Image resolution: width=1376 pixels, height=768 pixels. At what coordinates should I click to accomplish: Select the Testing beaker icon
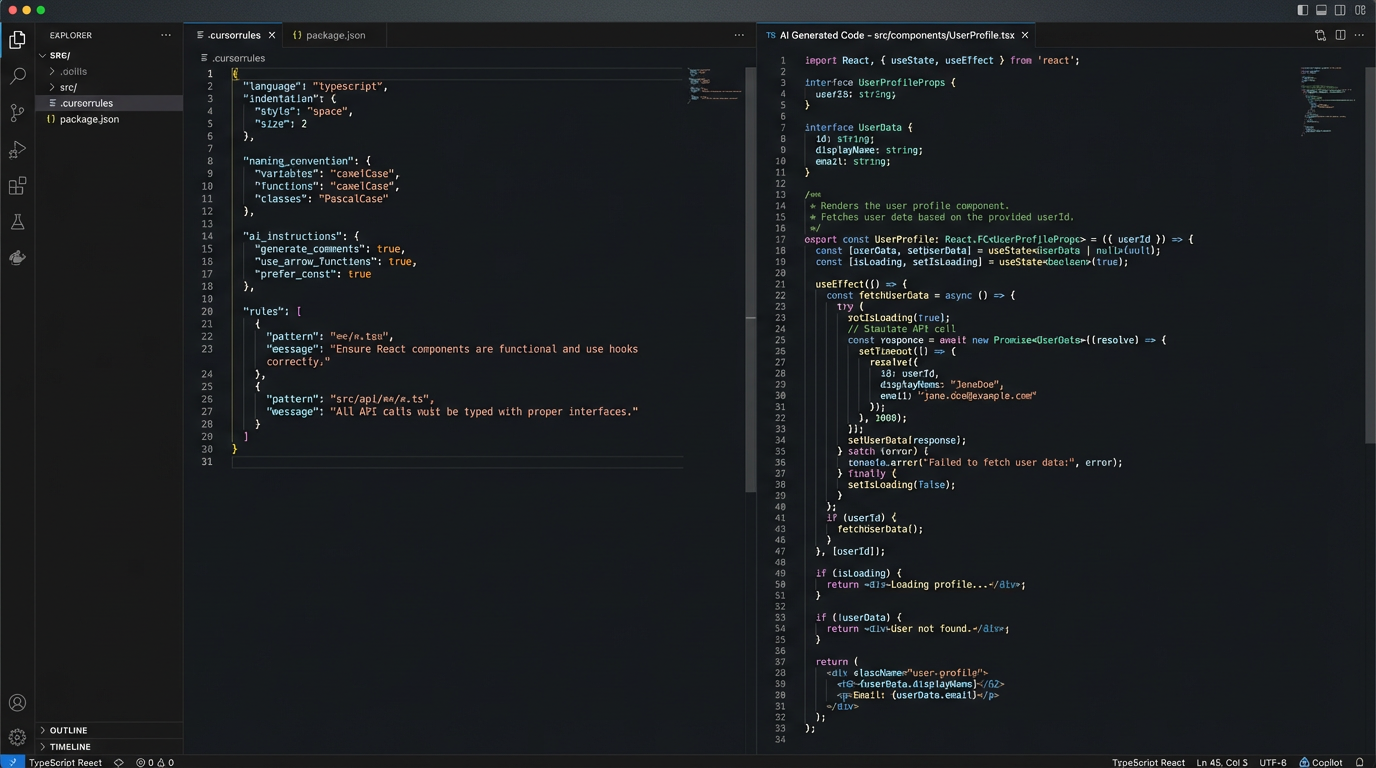17,221
